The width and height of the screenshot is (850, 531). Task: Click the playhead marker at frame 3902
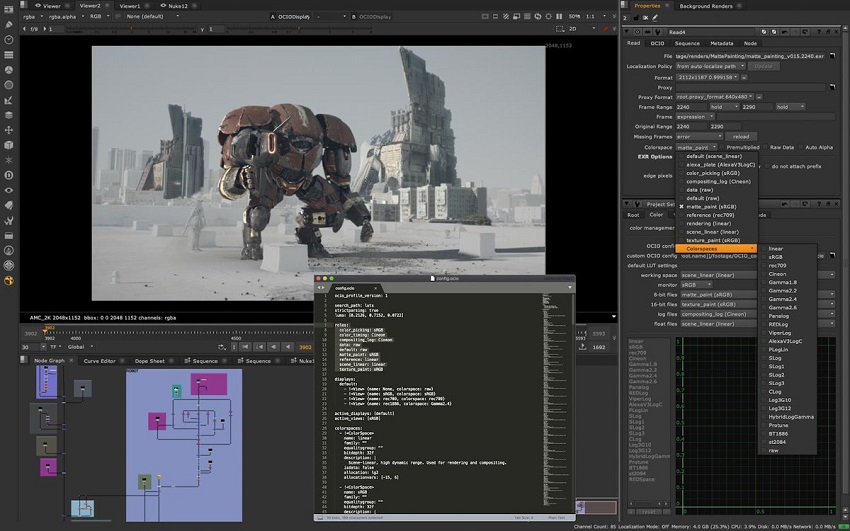click(x=46, y=330)
